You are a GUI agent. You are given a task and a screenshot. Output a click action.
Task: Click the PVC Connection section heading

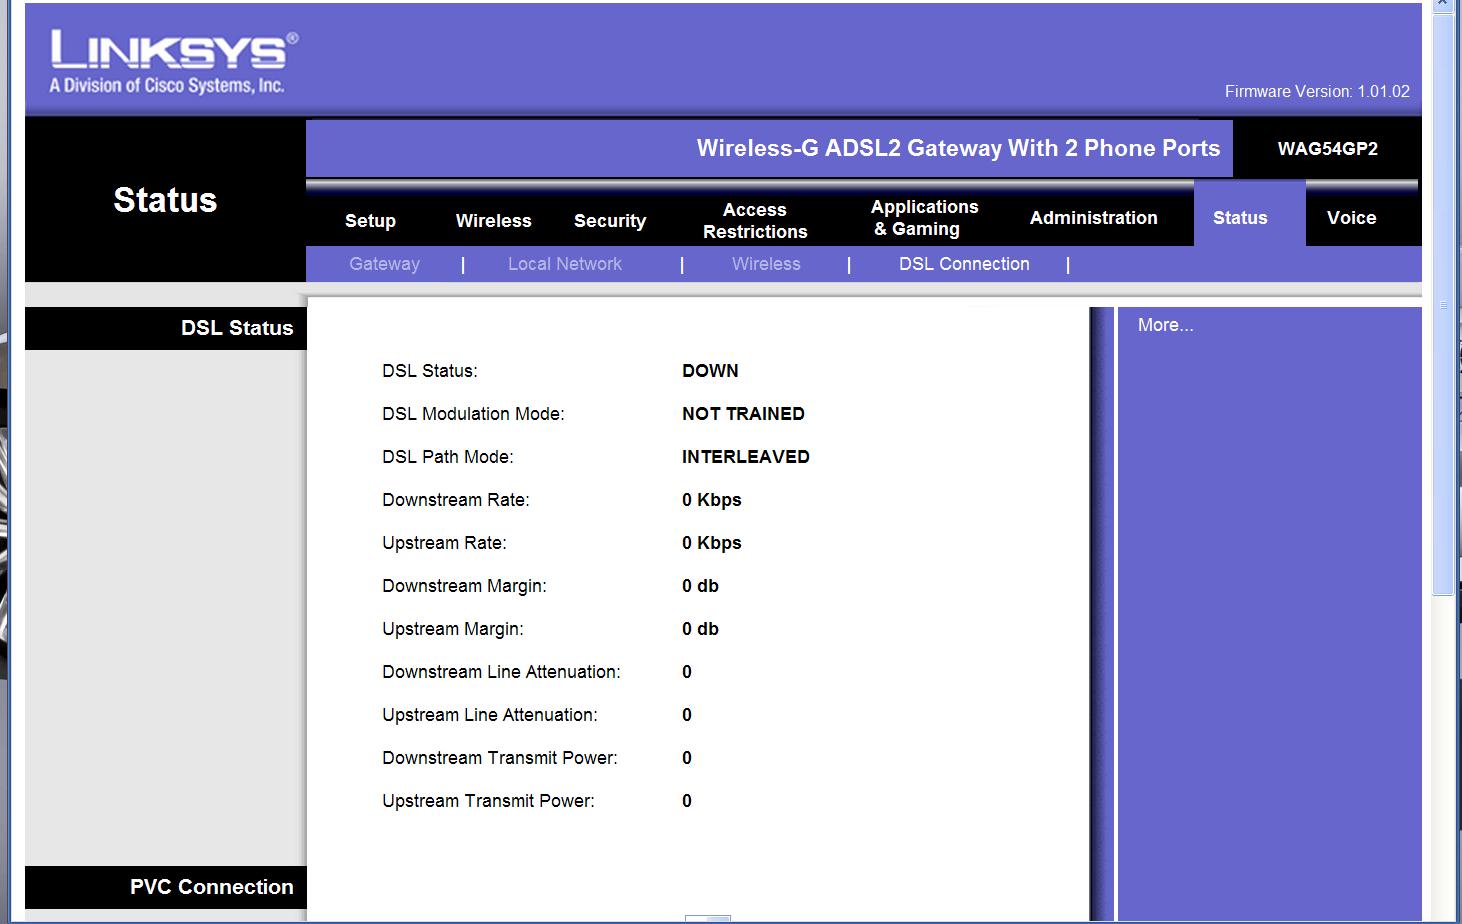[x=212, y=887]
